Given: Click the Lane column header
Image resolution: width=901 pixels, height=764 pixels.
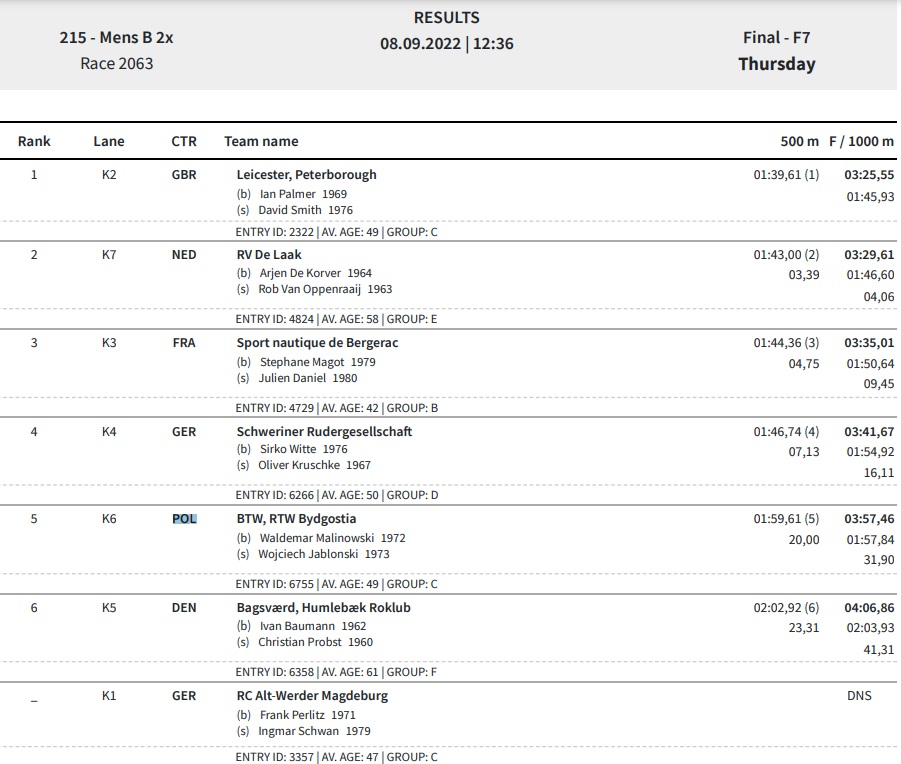Looking at the screenshot, I should click(x=109, y=141).
